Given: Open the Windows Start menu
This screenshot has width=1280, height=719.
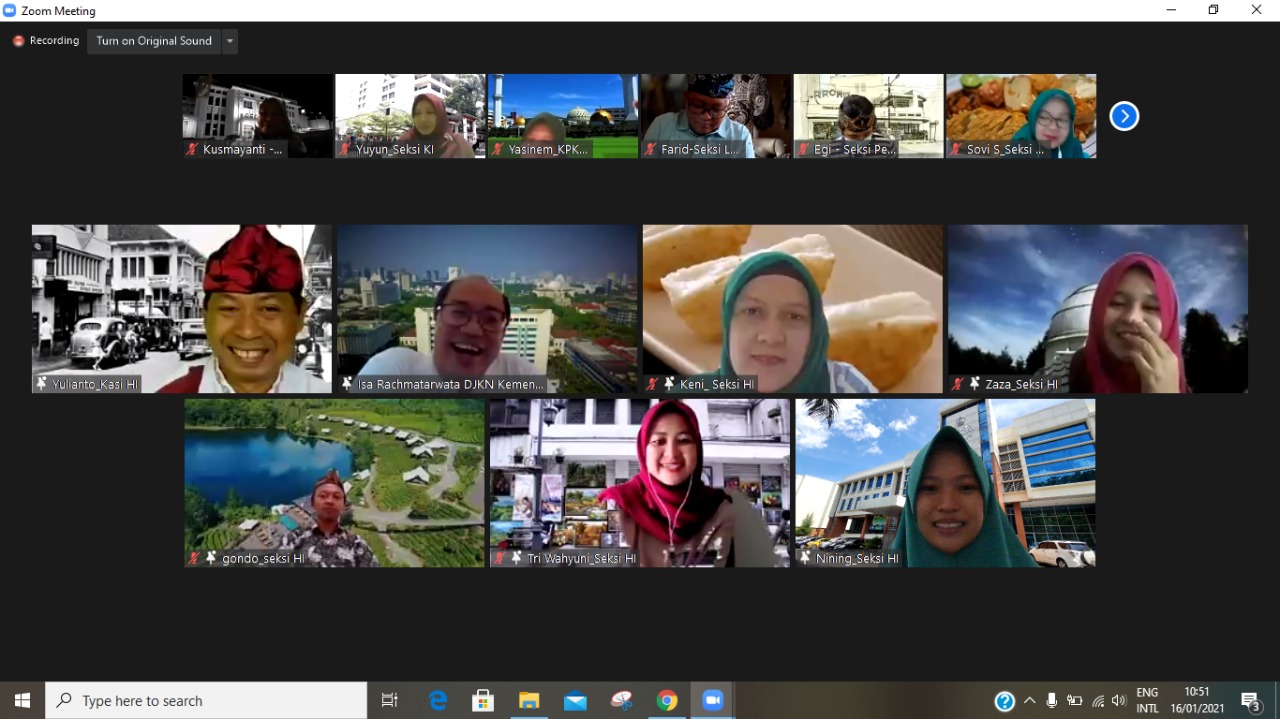Looking at the screenshot, I should click(x=22, y=701).
